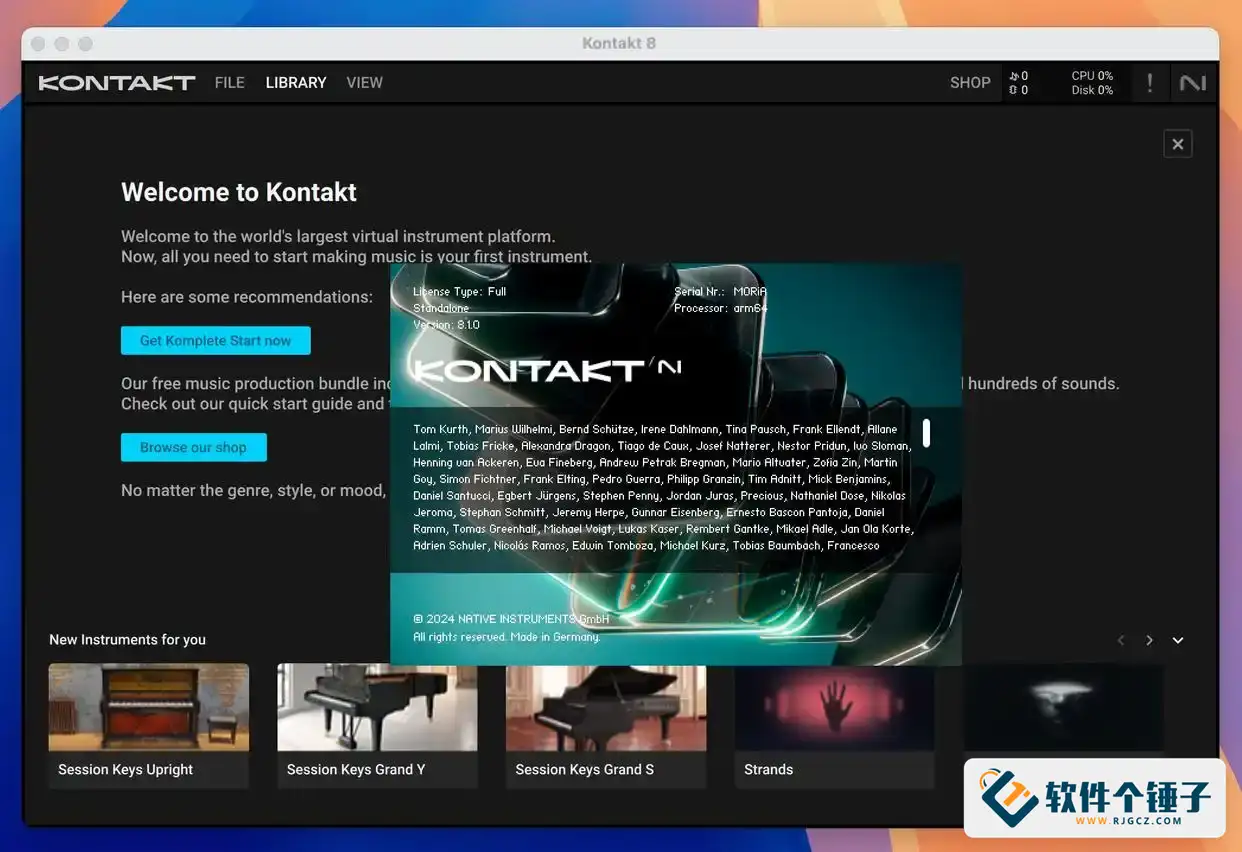1242x852 pixels.
Task: Click the Welcome to Kontakt heading
Action: tap(239, 192)
